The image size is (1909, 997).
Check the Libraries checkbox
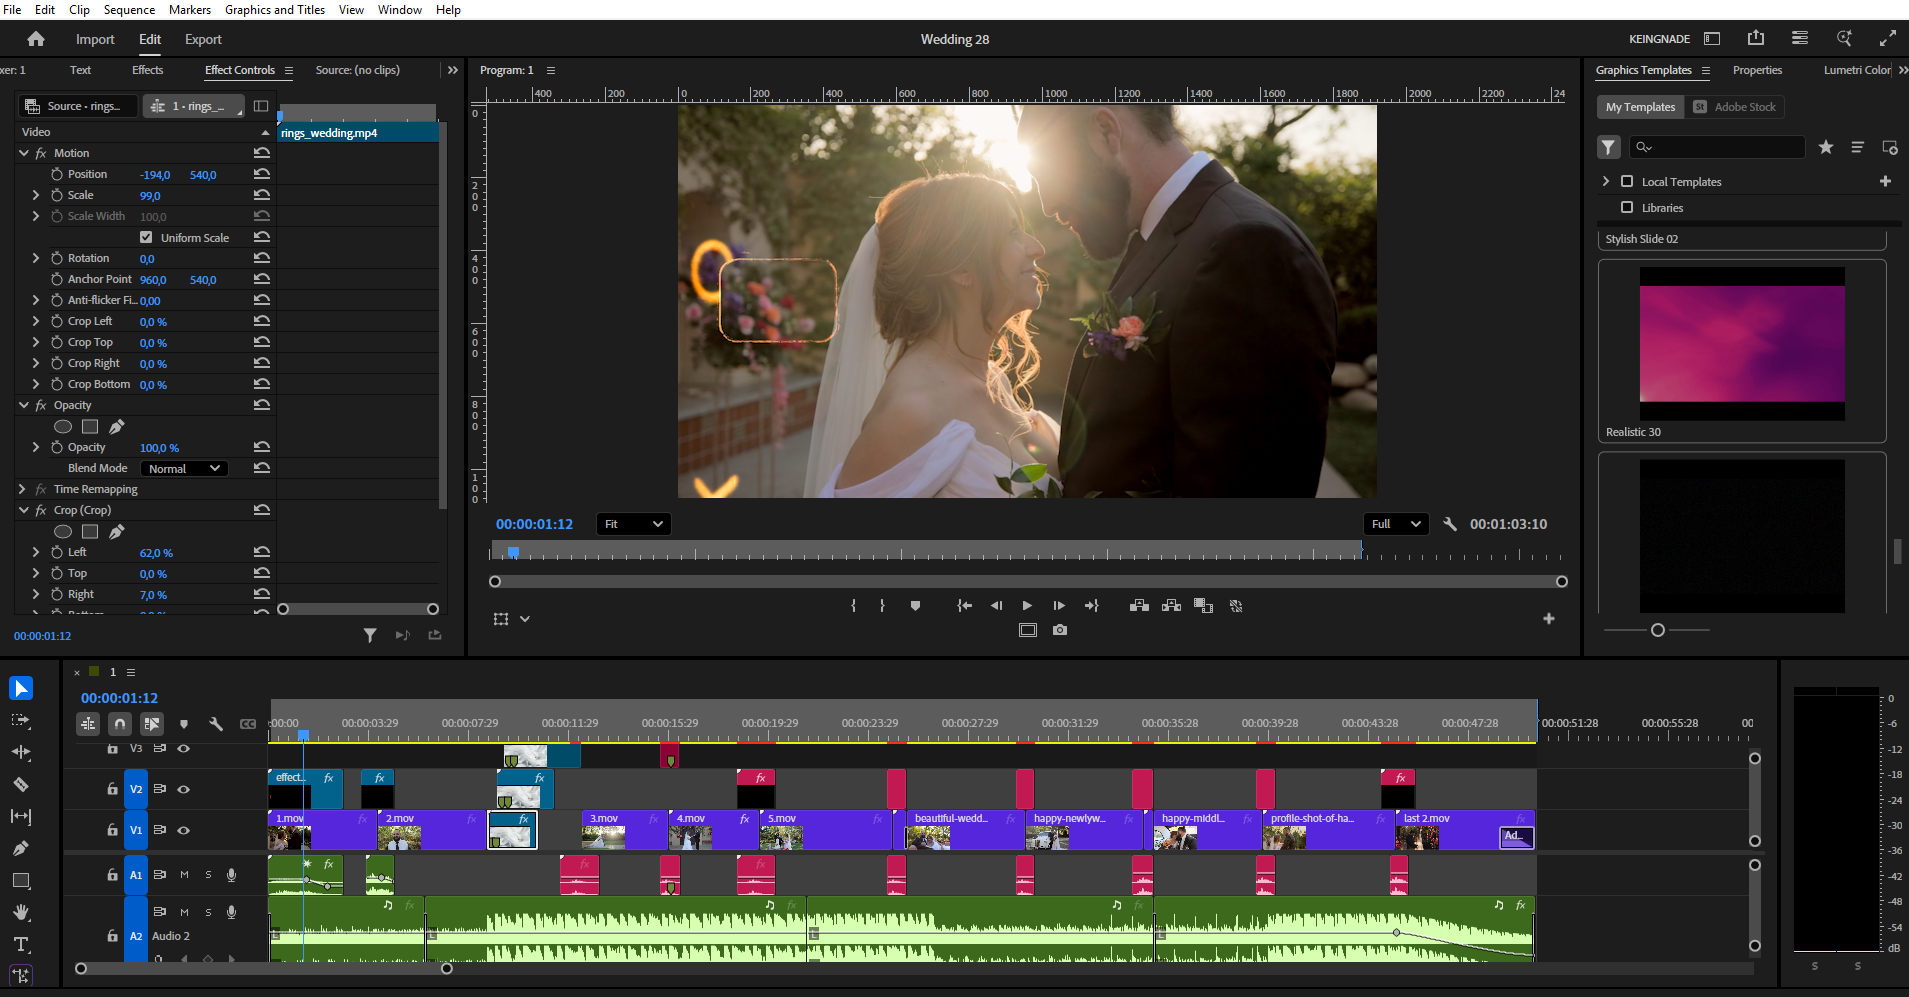[x=1627, y=207]
